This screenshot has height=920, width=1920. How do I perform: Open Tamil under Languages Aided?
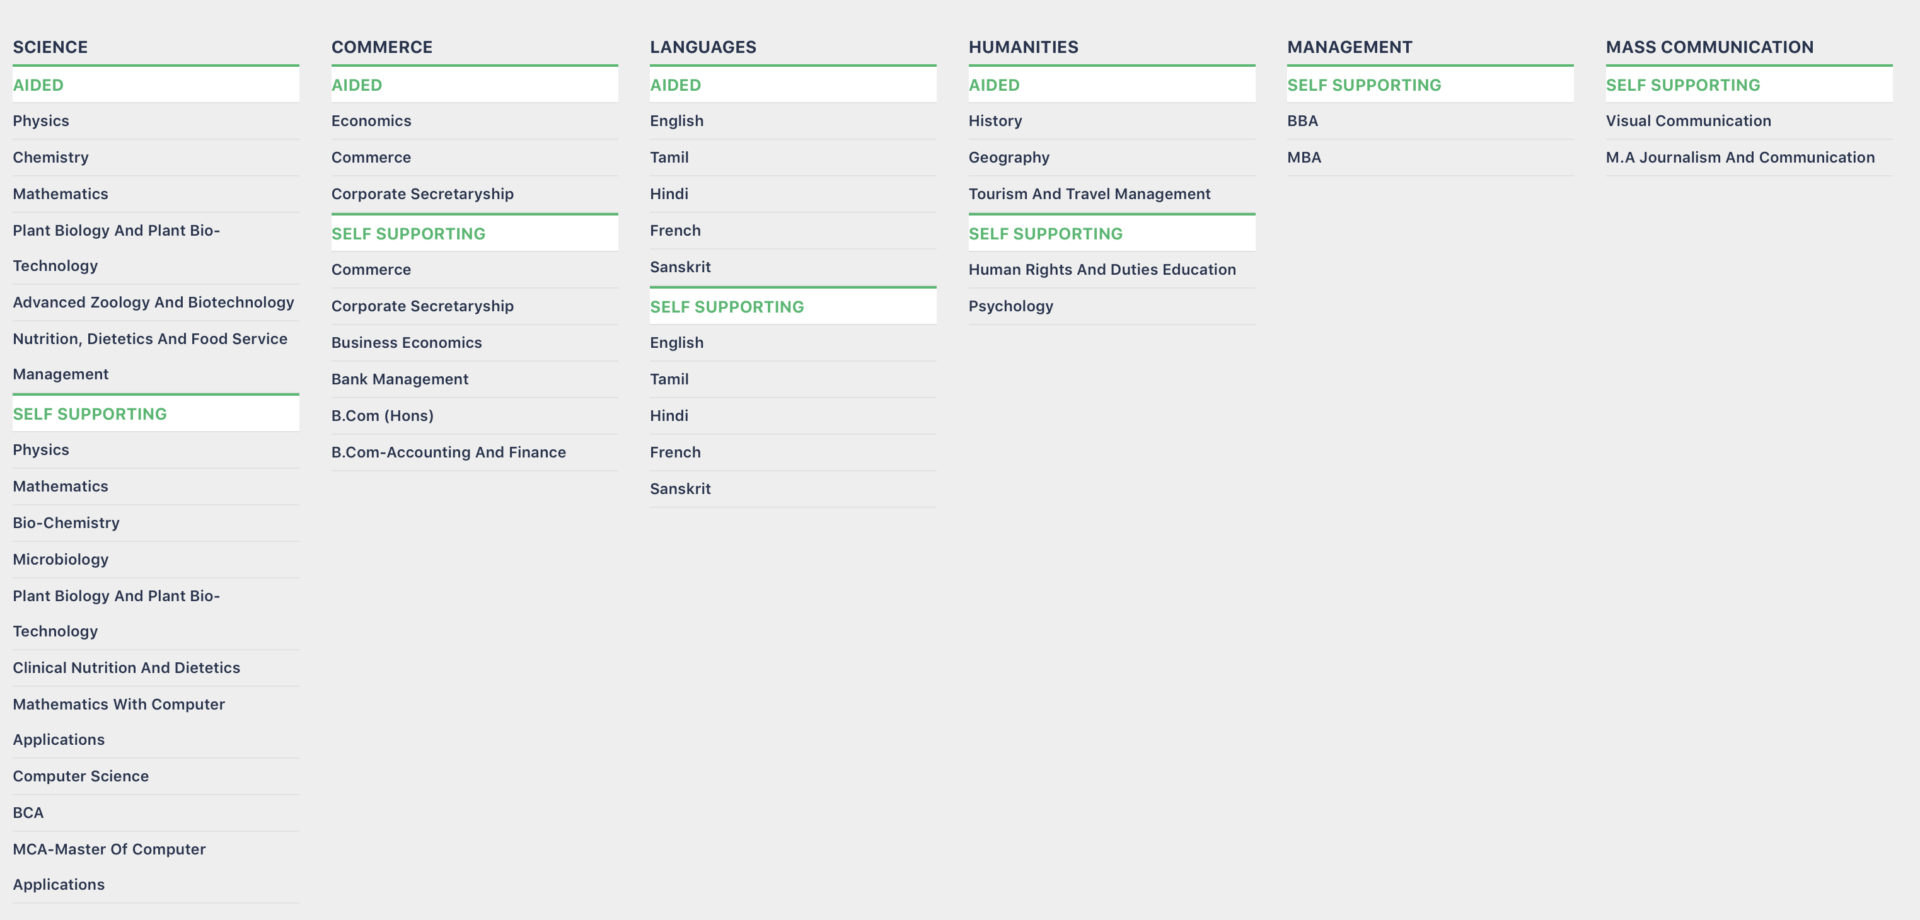[669, 157]
